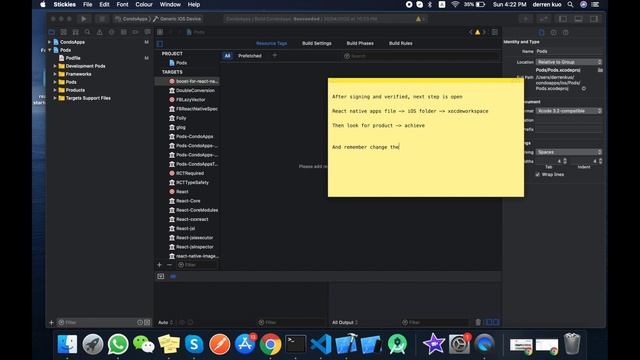This screenshot has height=360, width=640.
Task: Switch to the Build Phases tab
Action: 360,43
